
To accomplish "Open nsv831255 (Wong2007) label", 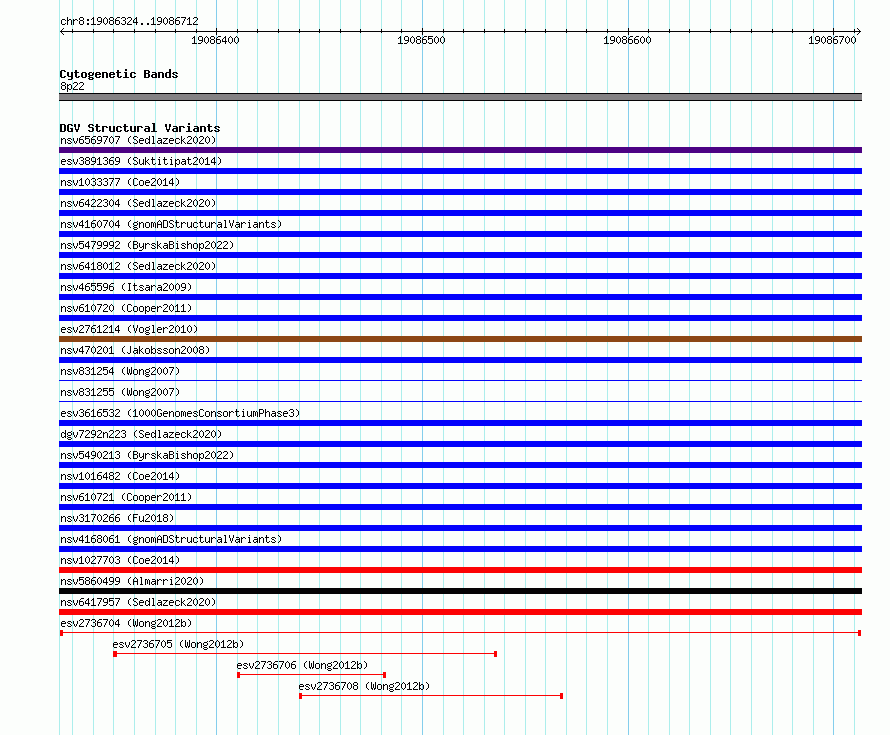I will click(x=120, y=392).
